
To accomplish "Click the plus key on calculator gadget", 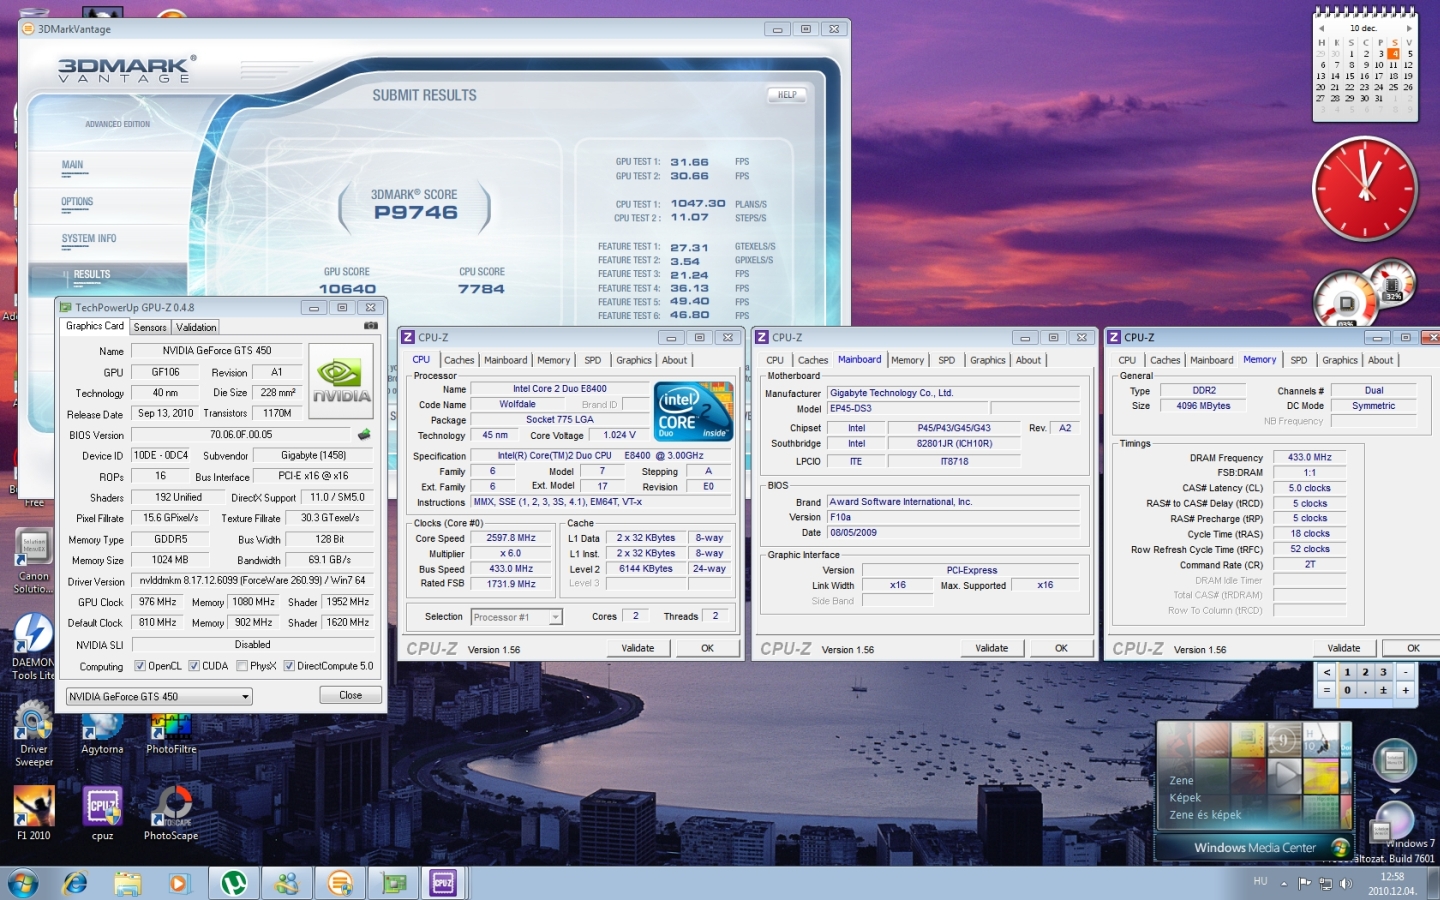I will point(1405,690).
